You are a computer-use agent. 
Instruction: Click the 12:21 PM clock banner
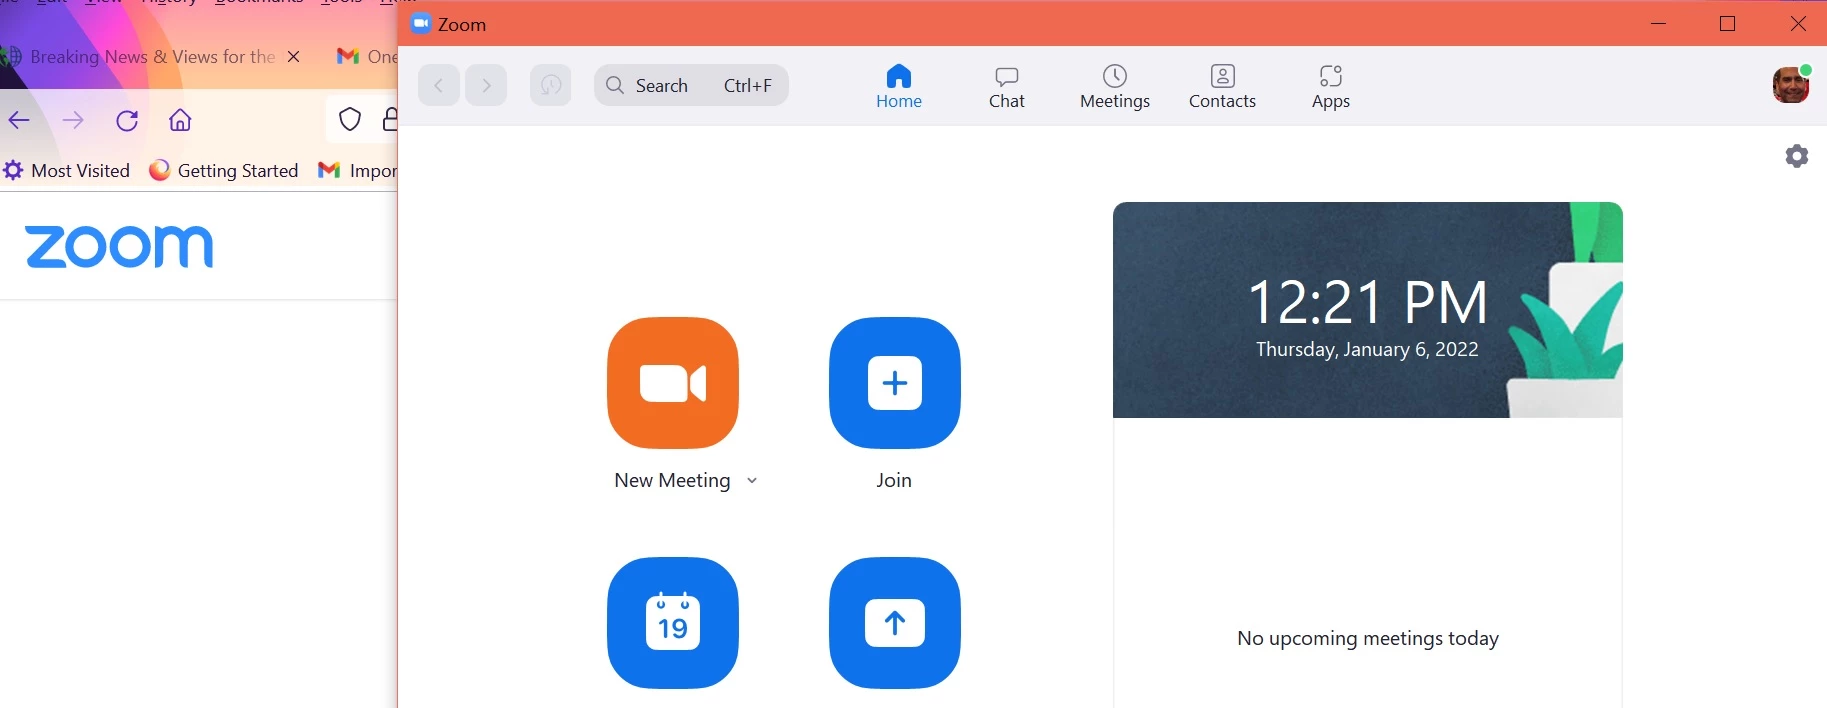1367,310
